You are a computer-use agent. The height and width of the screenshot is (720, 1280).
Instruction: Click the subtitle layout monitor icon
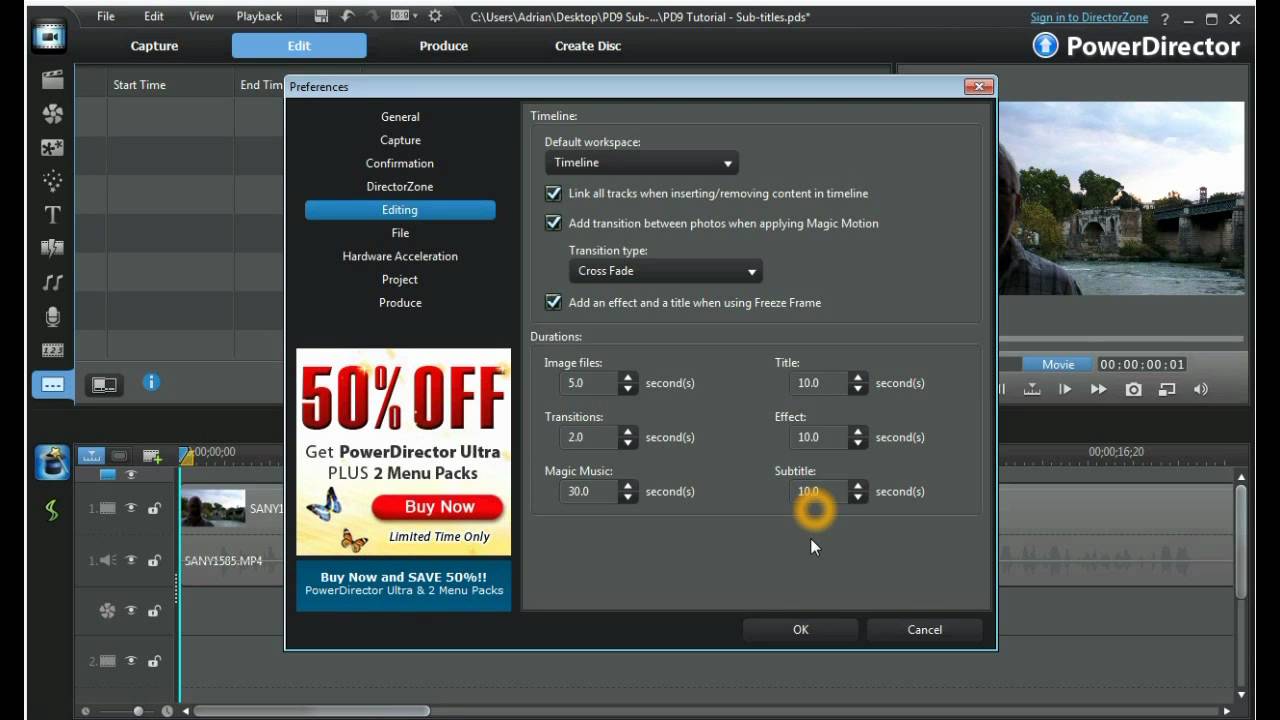104,384
